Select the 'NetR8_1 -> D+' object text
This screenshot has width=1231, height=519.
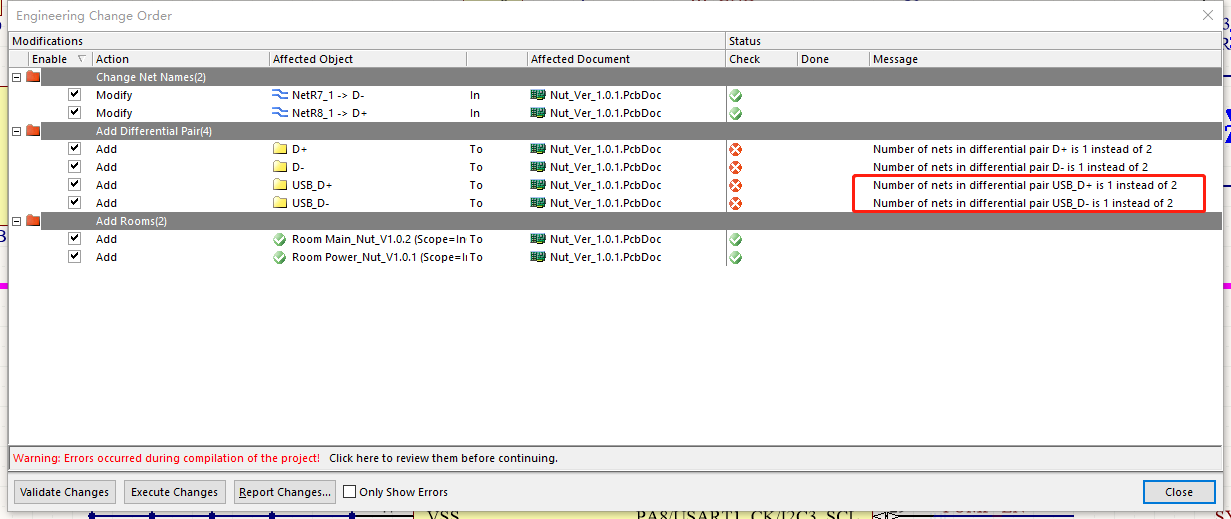(x=330, y=113)
